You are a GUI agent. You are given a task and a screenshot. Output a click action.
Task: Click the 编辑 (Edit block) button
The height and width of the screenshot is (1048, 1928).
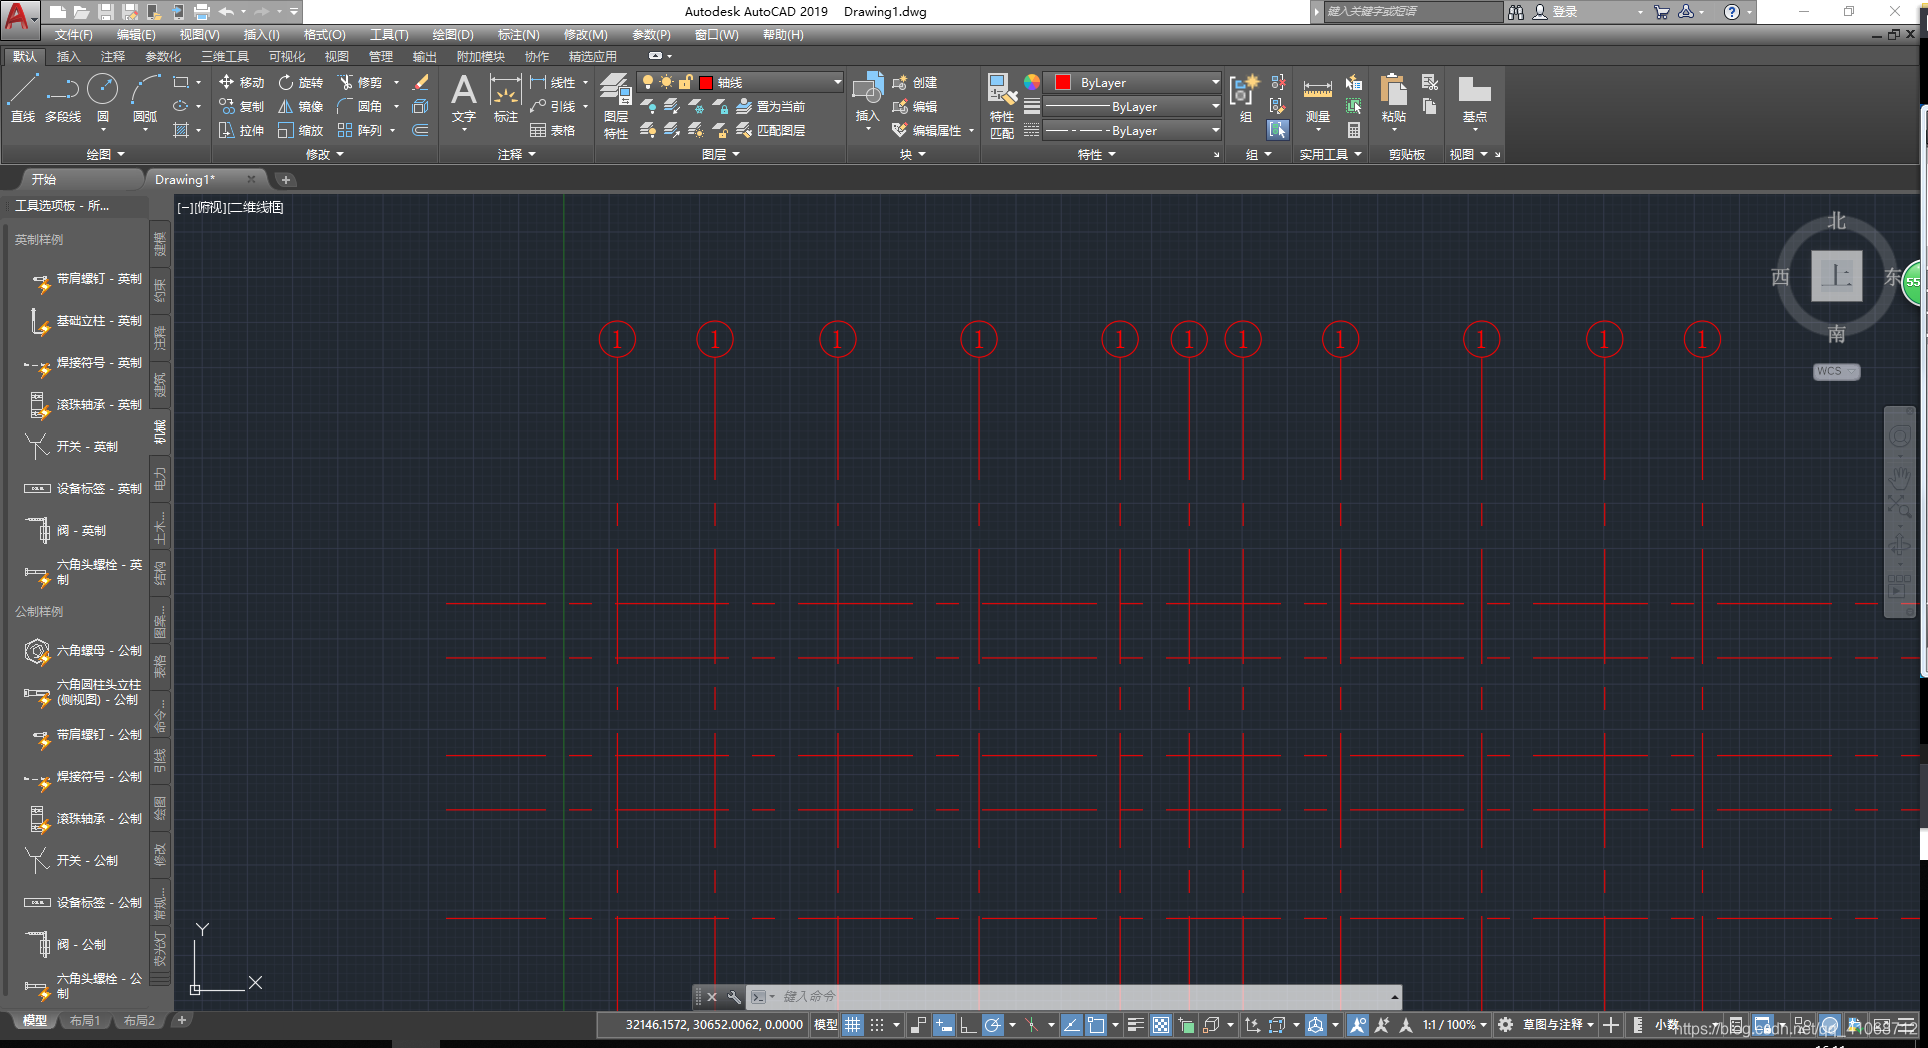pos(915,106)
